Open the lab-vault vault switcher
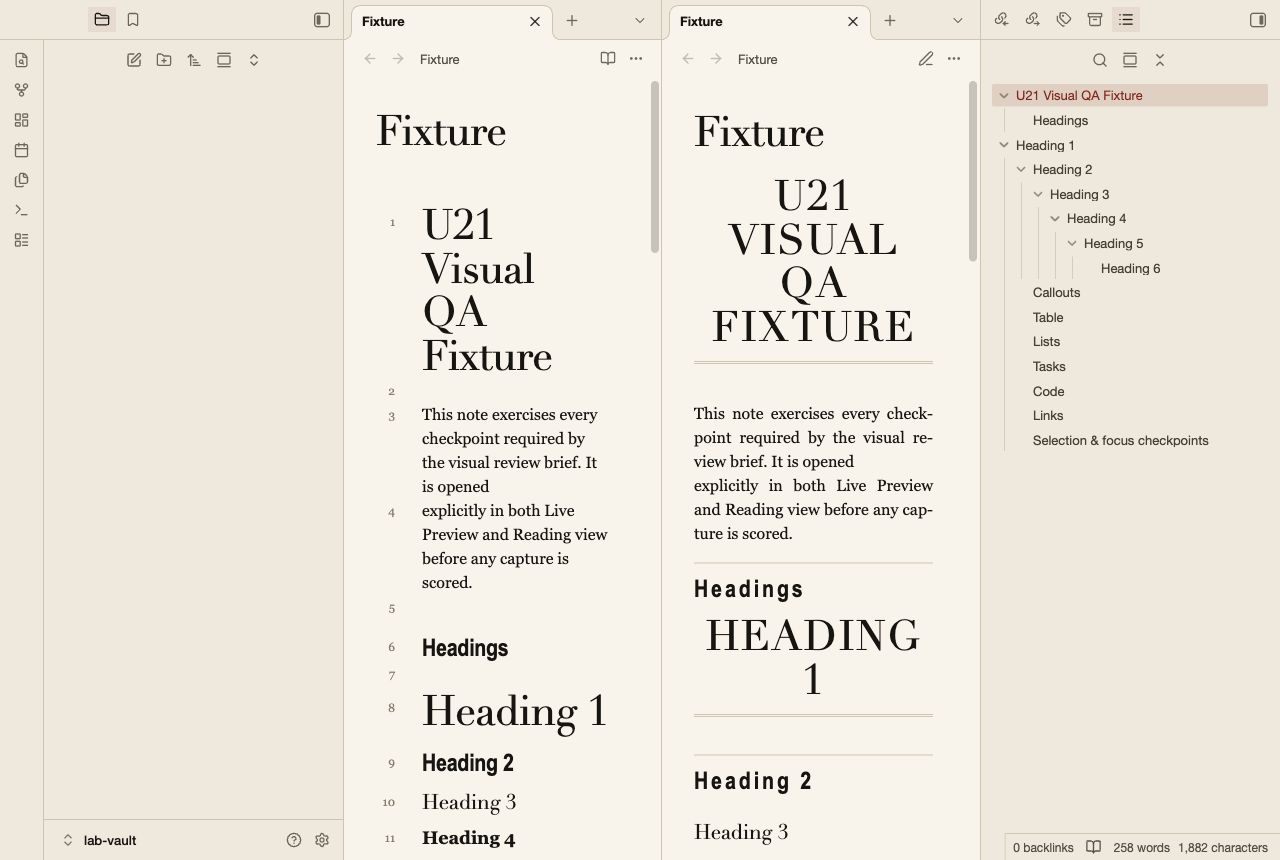Screen dimensions: 1280x860 (100, 840)
